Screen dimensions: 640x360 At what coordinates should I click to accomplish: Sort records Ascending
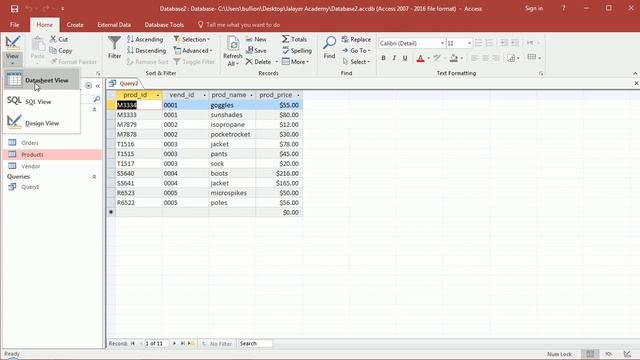(x=145, y=39)
